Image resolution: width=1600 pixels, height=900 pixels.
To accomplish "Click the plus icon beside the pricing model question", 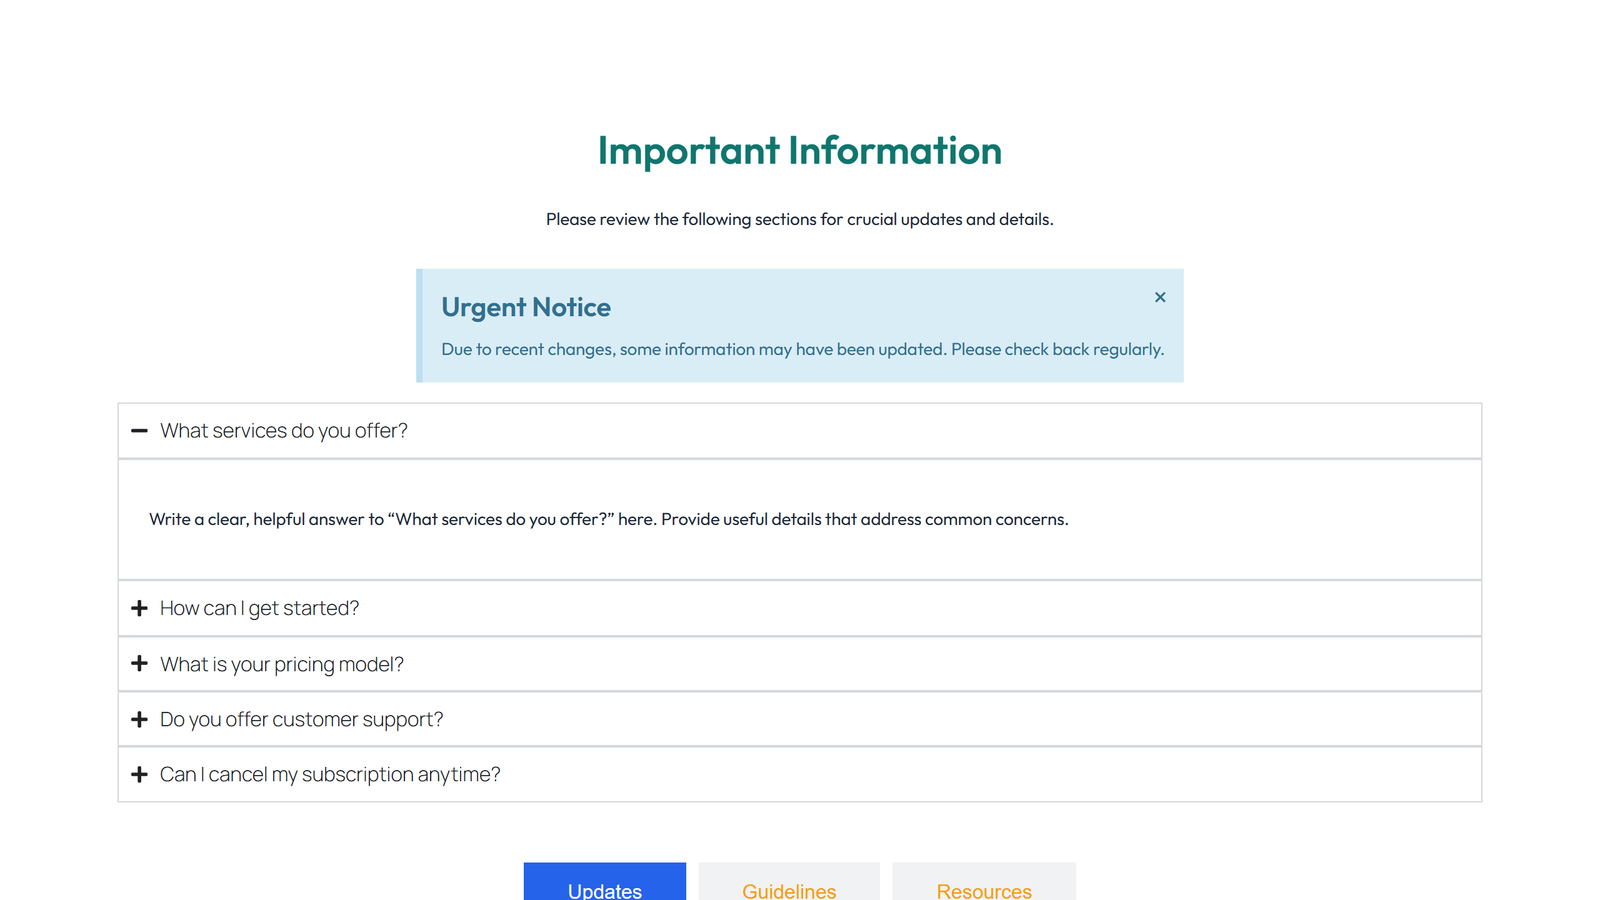I will click(x=140, y=663).
